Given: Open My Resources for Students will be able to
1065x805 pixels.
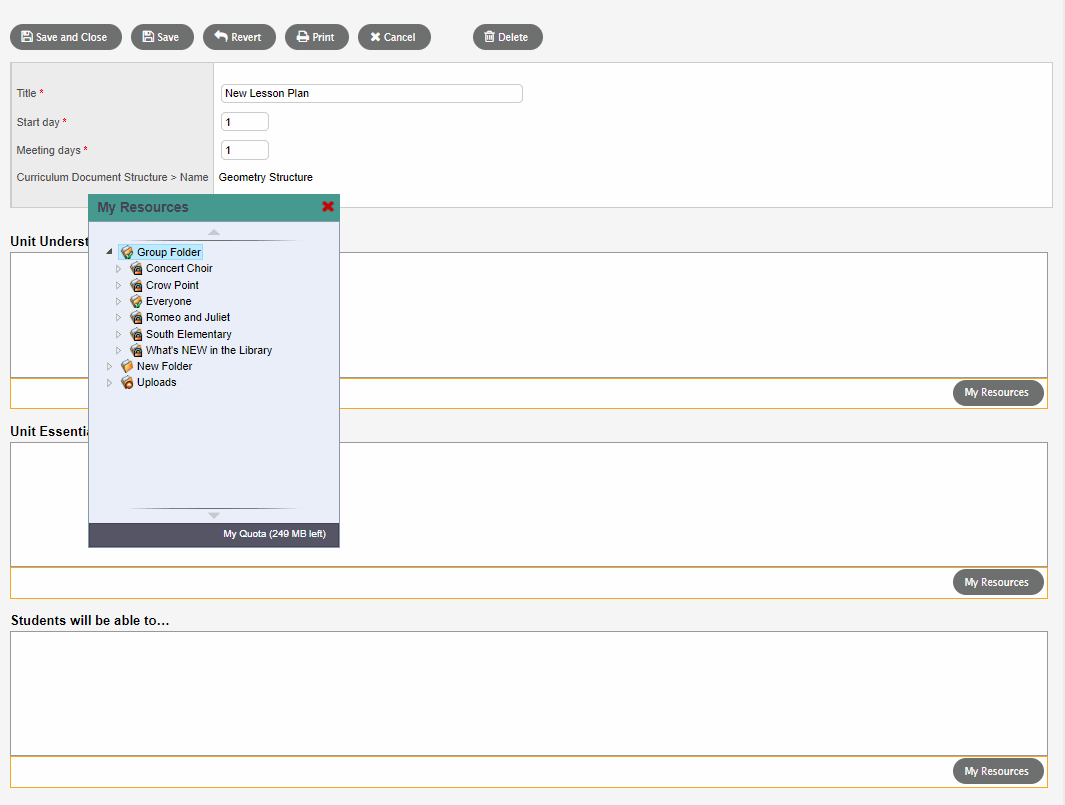Looking at the screenshot, I should point(997,771).
